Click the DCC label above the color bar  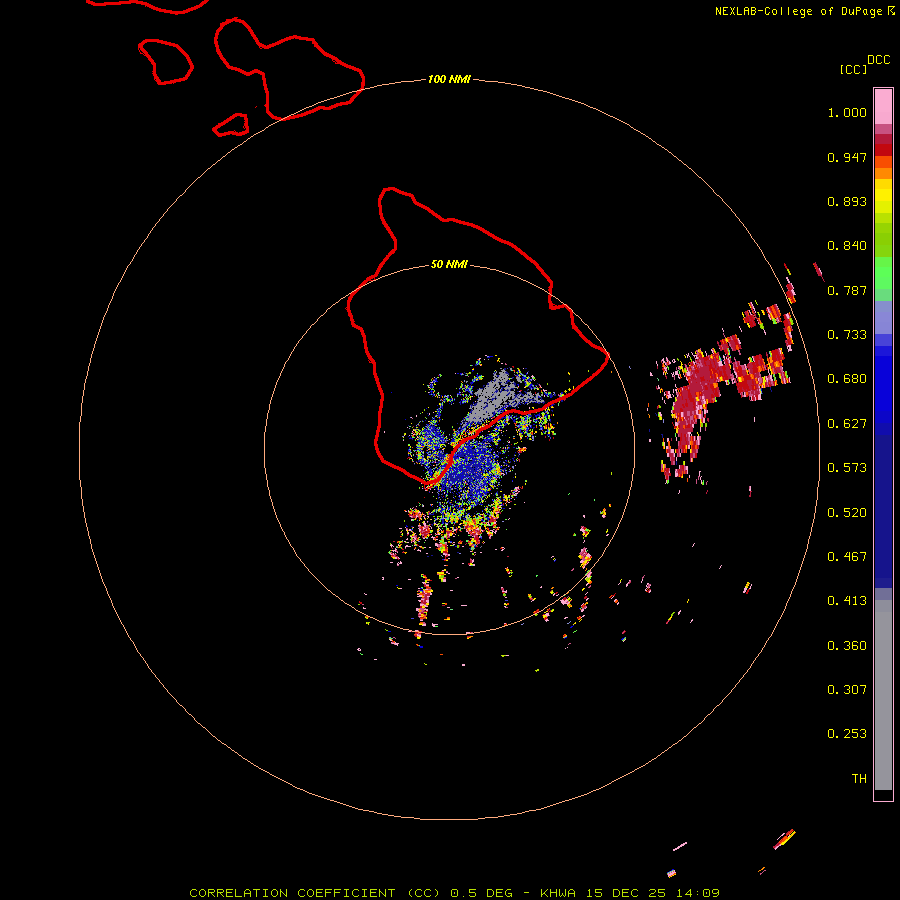coord(878,60)
